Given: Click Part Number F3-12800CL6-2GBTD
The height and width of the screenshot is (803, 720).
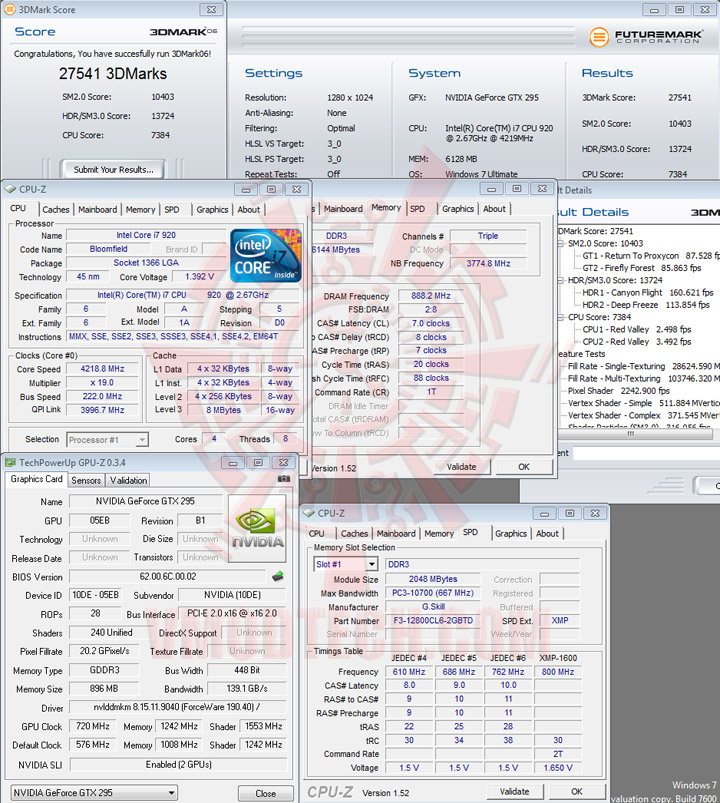Looking at the screenshot, I should (433, 621).
